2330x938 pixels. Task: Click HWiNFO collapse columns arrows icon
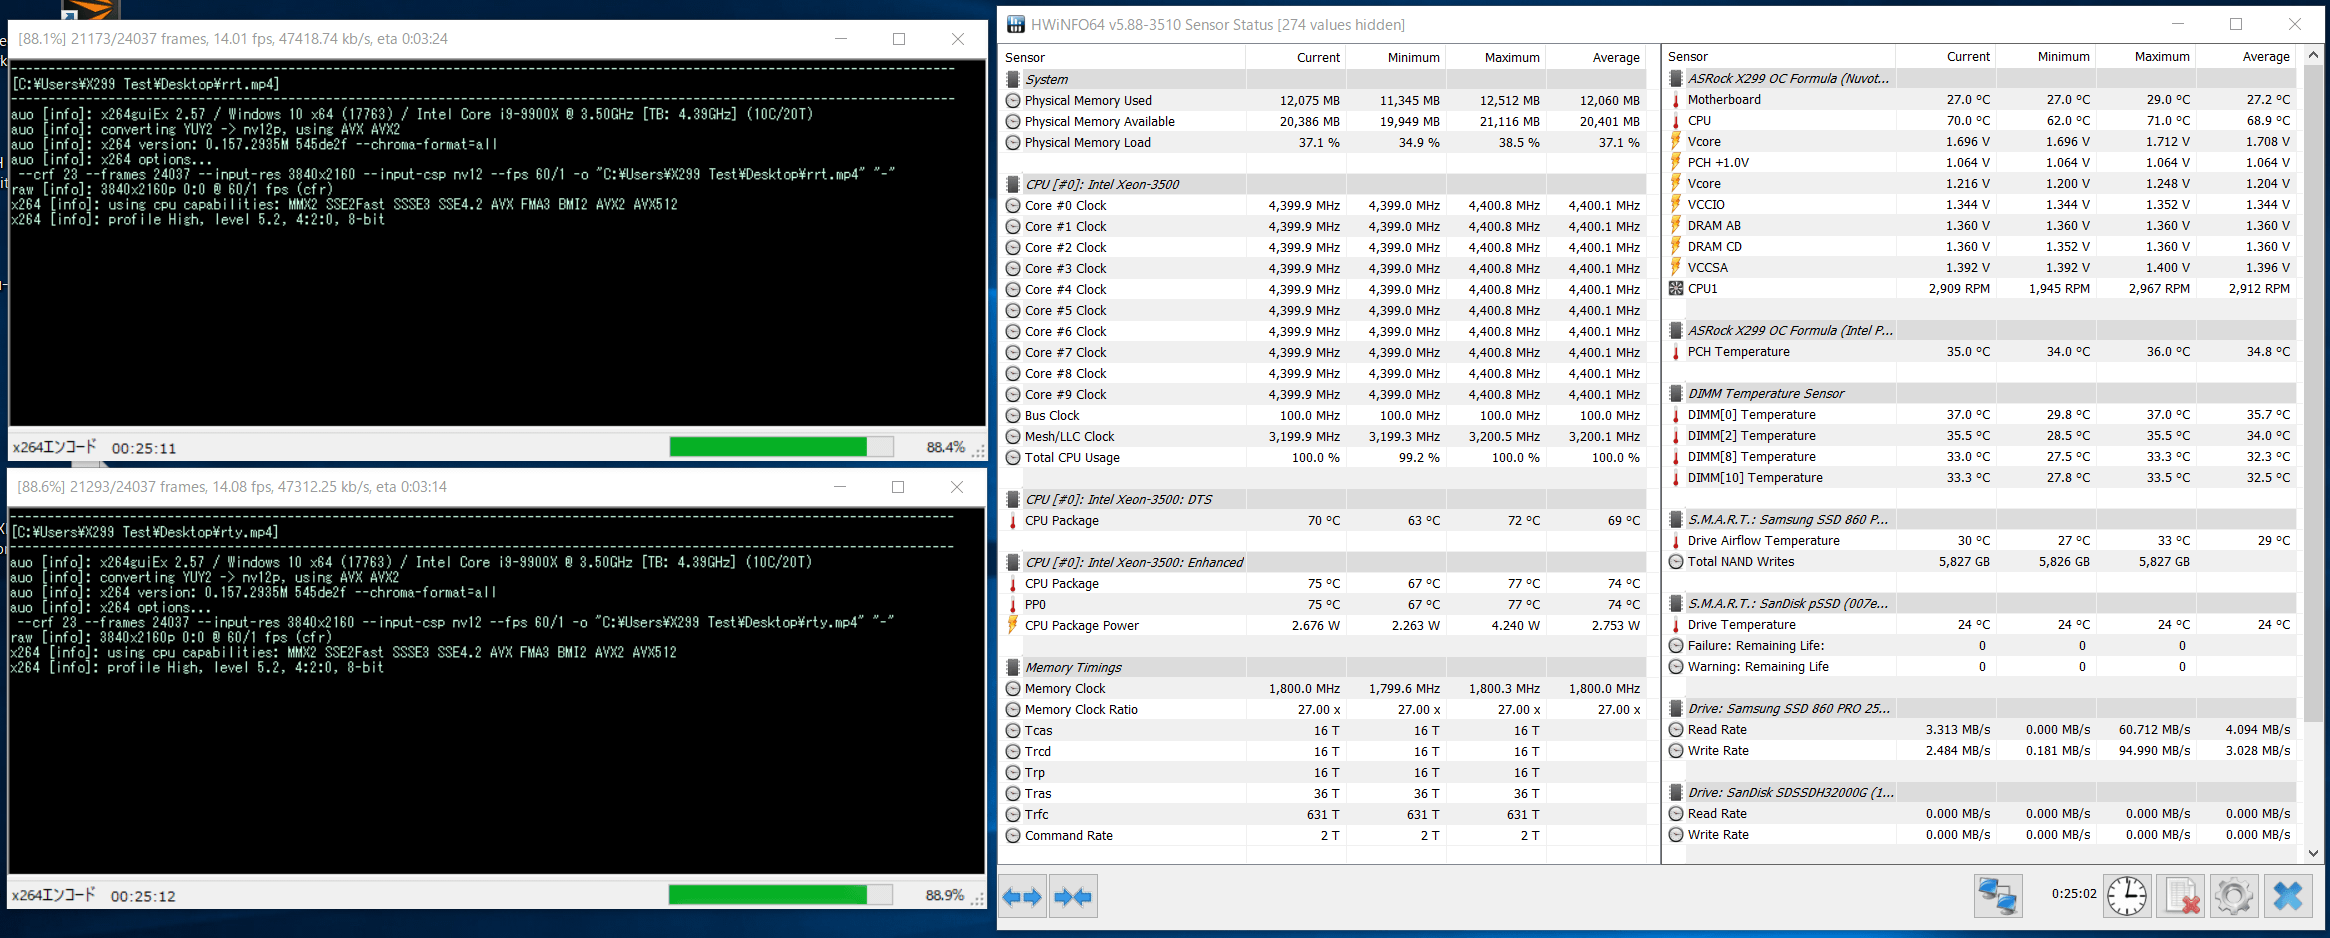[1073, 897]
